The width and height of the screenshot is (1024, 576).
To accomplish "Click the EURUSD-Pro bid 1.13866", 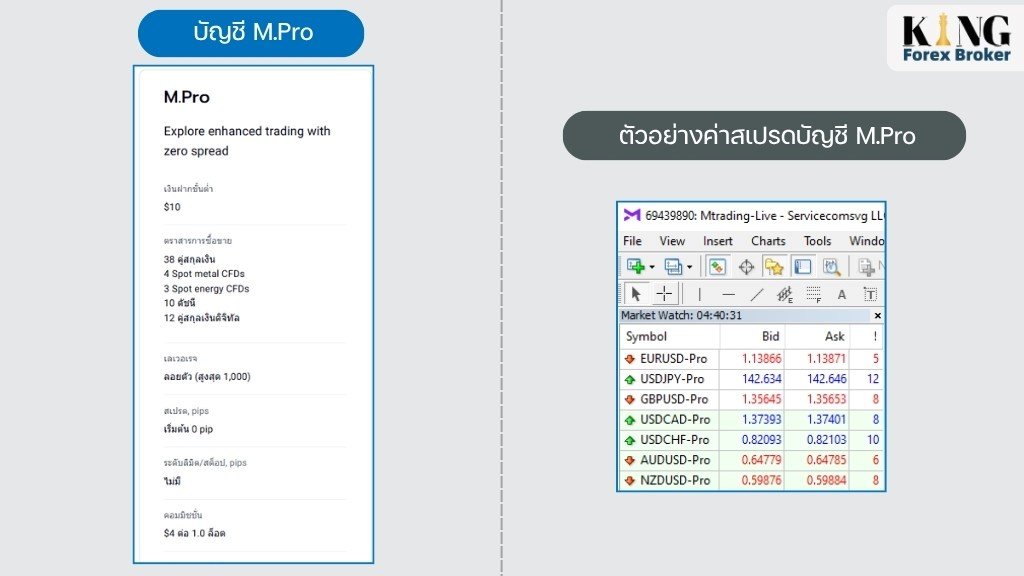I will pos(761,359).
